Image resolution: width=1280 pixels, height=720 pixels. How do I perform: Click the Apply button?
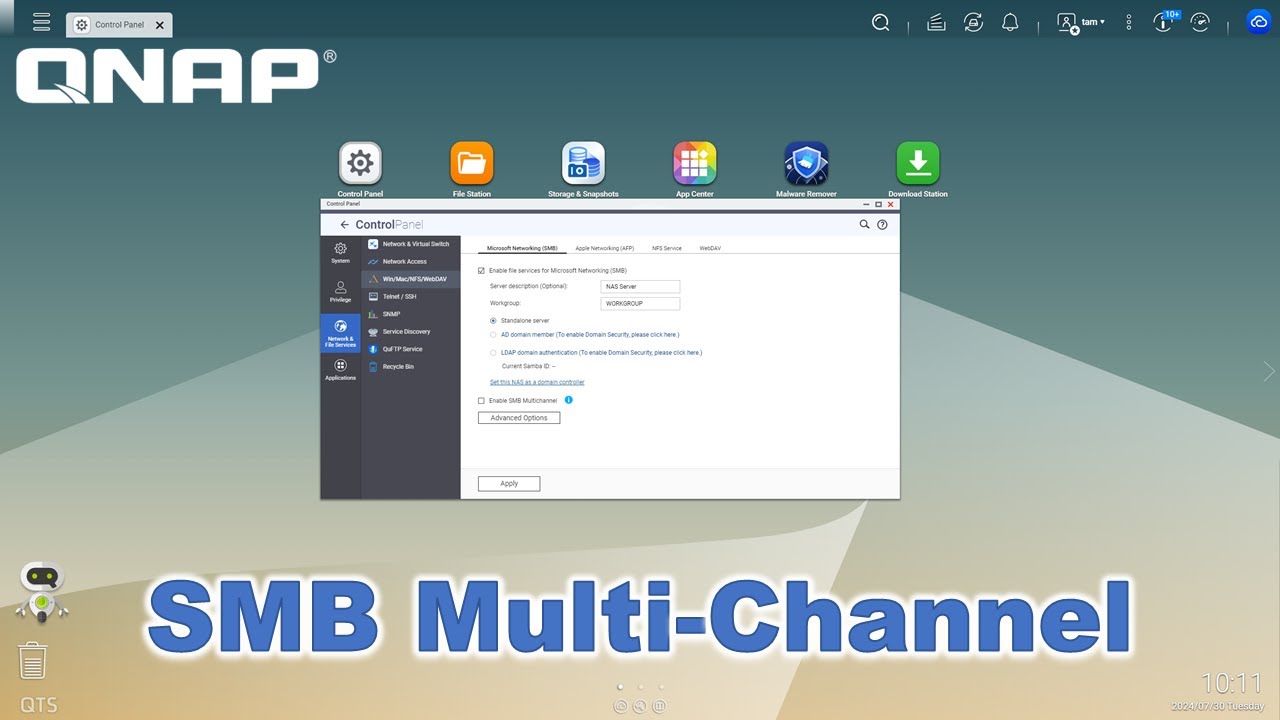click(x=509, y=484)
